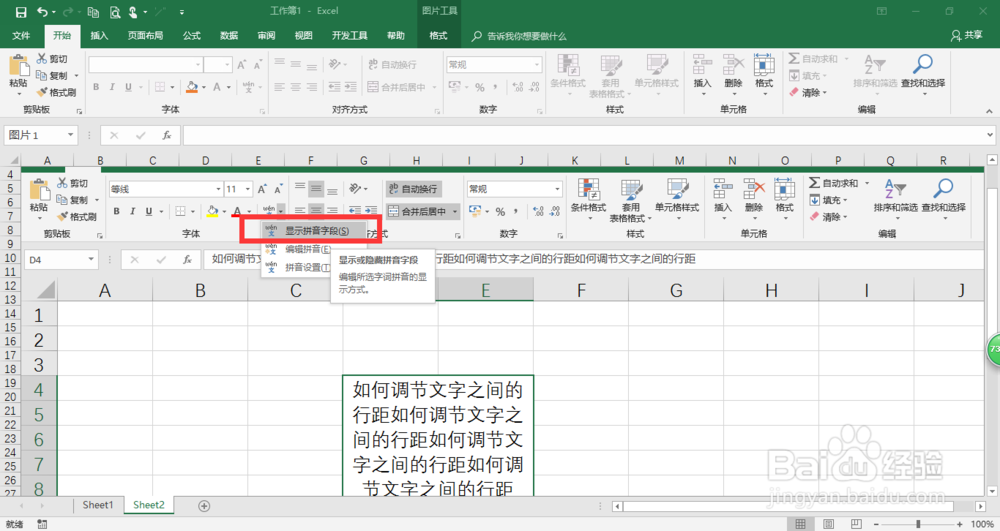This screenshot has height=531, width=1000.
Task: Add a new sheet with the plus button
Action: click(x=204, y=506)
